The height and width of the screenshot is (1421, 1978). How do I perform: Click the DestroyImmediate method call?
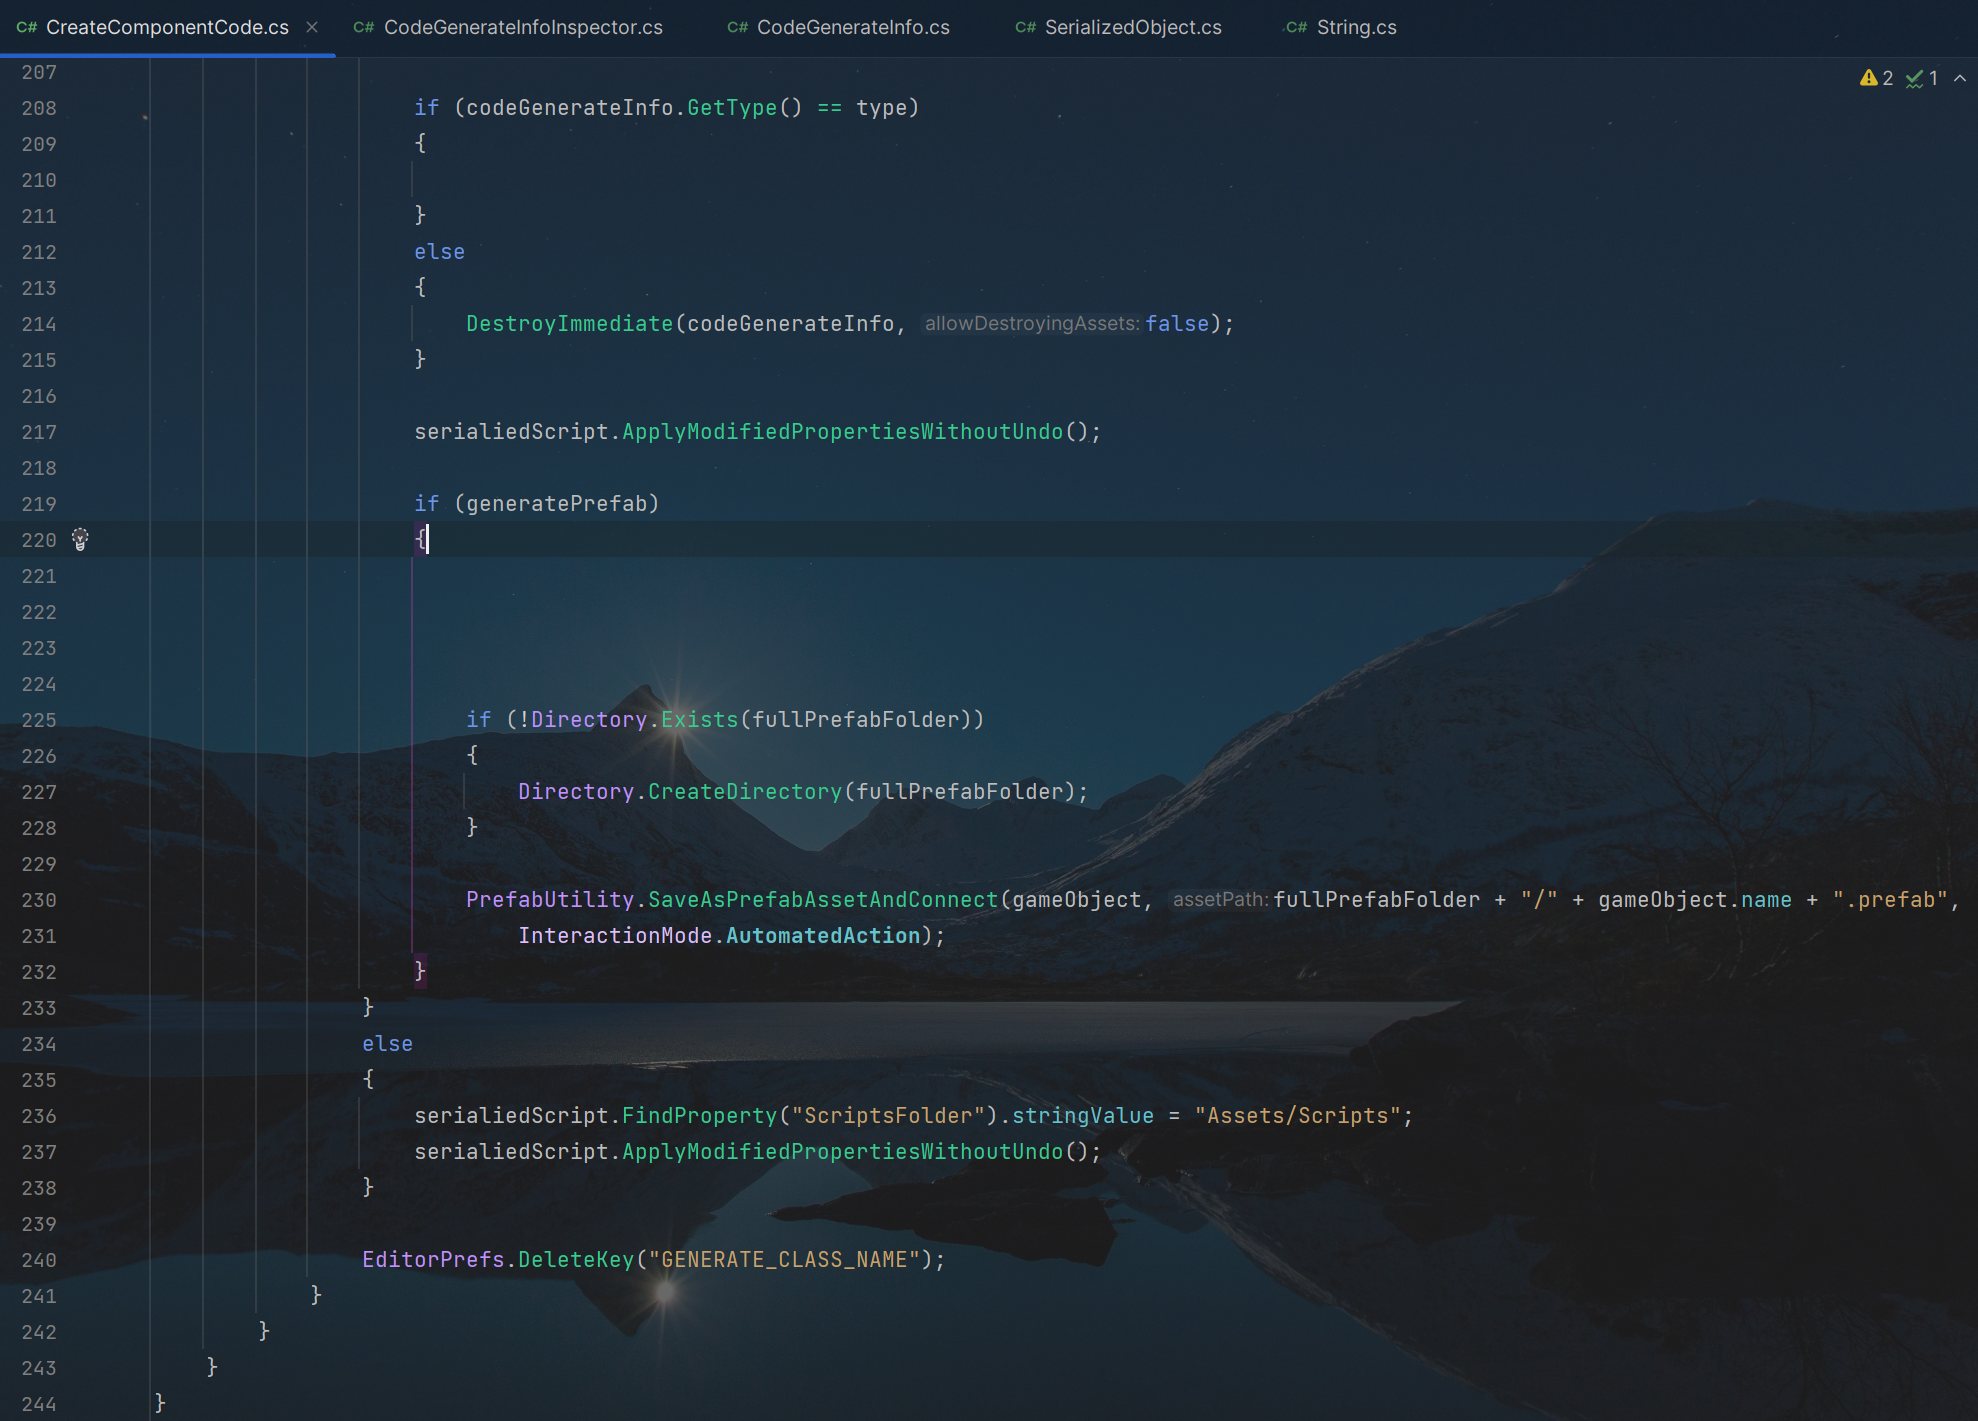point(569,324)
